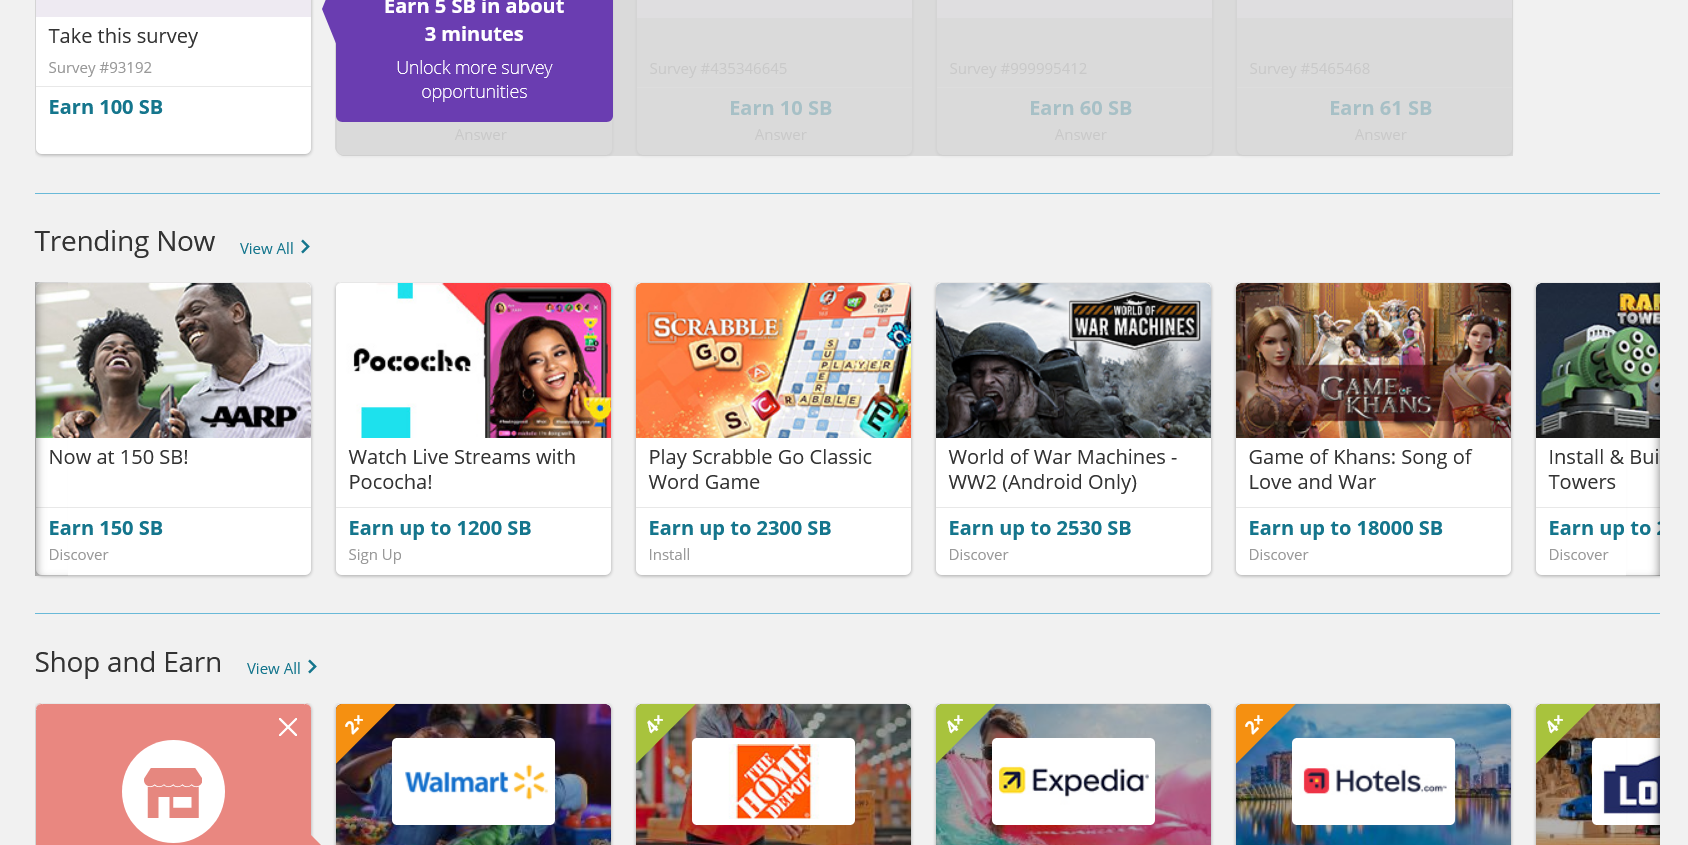The width and height of the screenshot is (1688, 845).
Task: Click Discover under World of War Machines
Action: click(x=978, y=555)
